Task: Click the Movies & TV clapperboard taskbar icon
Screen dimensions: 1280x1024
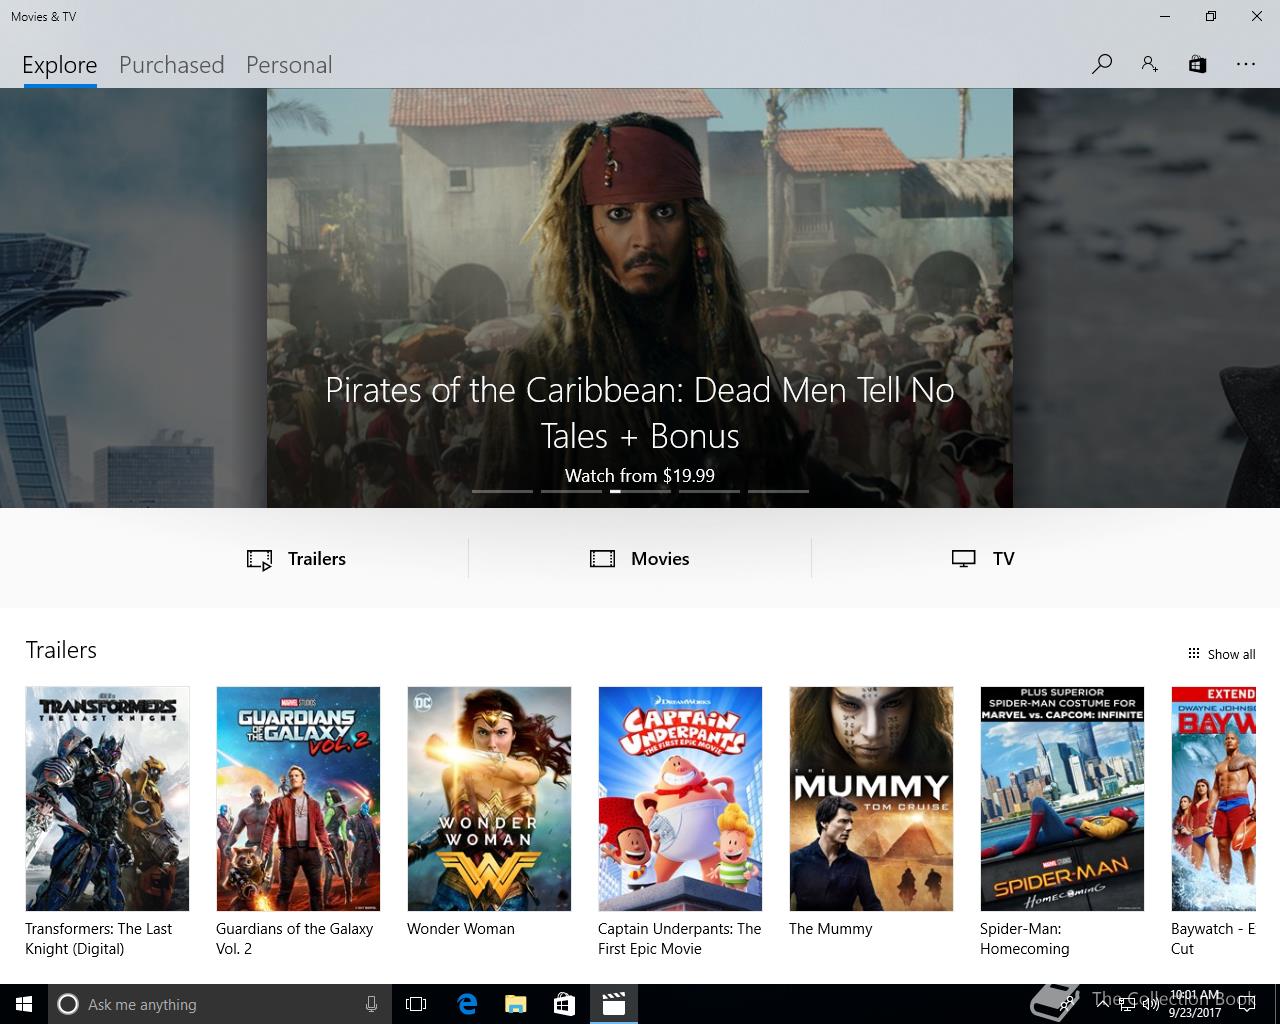Action: (613, 1004)
